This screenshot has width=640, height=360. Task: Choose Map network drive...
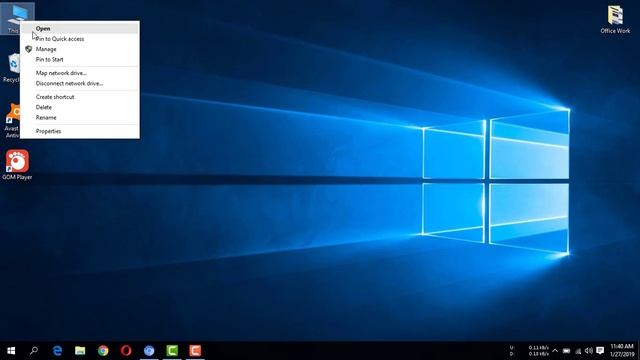point(80,73)
